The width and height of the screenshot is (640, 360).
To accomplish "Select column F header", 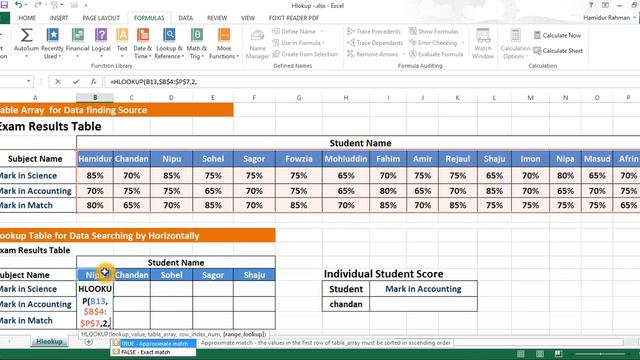I will click(x=254, y=98).
